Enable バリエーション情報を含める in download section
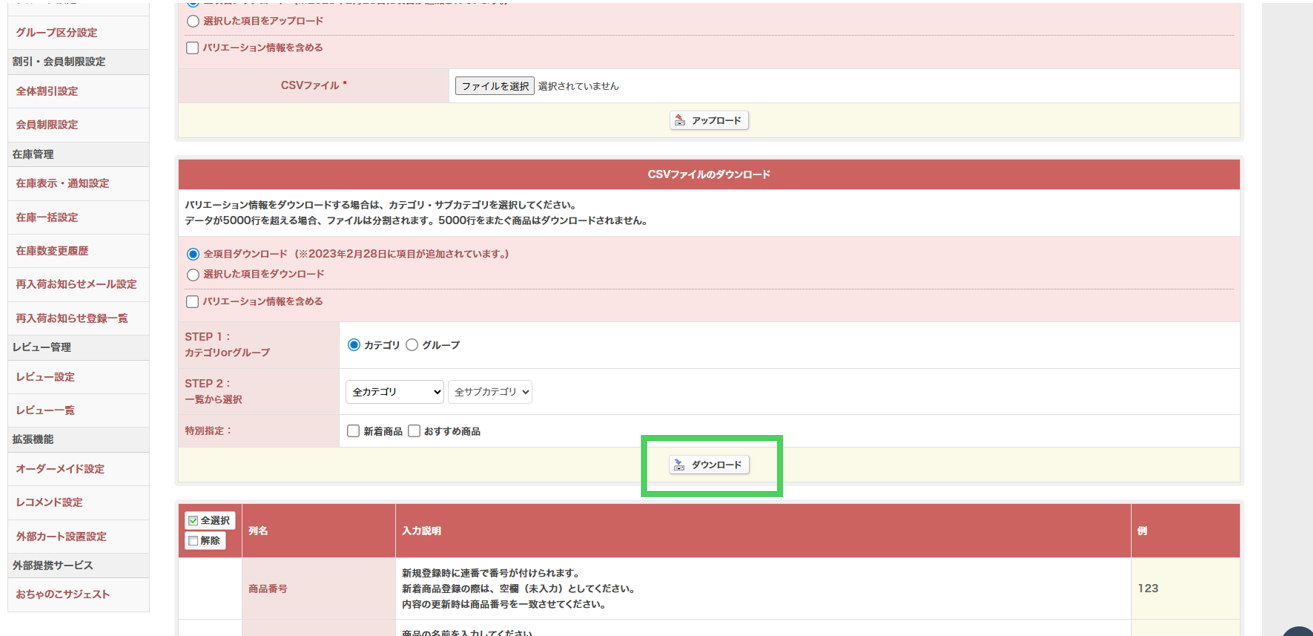 [193, 301]
